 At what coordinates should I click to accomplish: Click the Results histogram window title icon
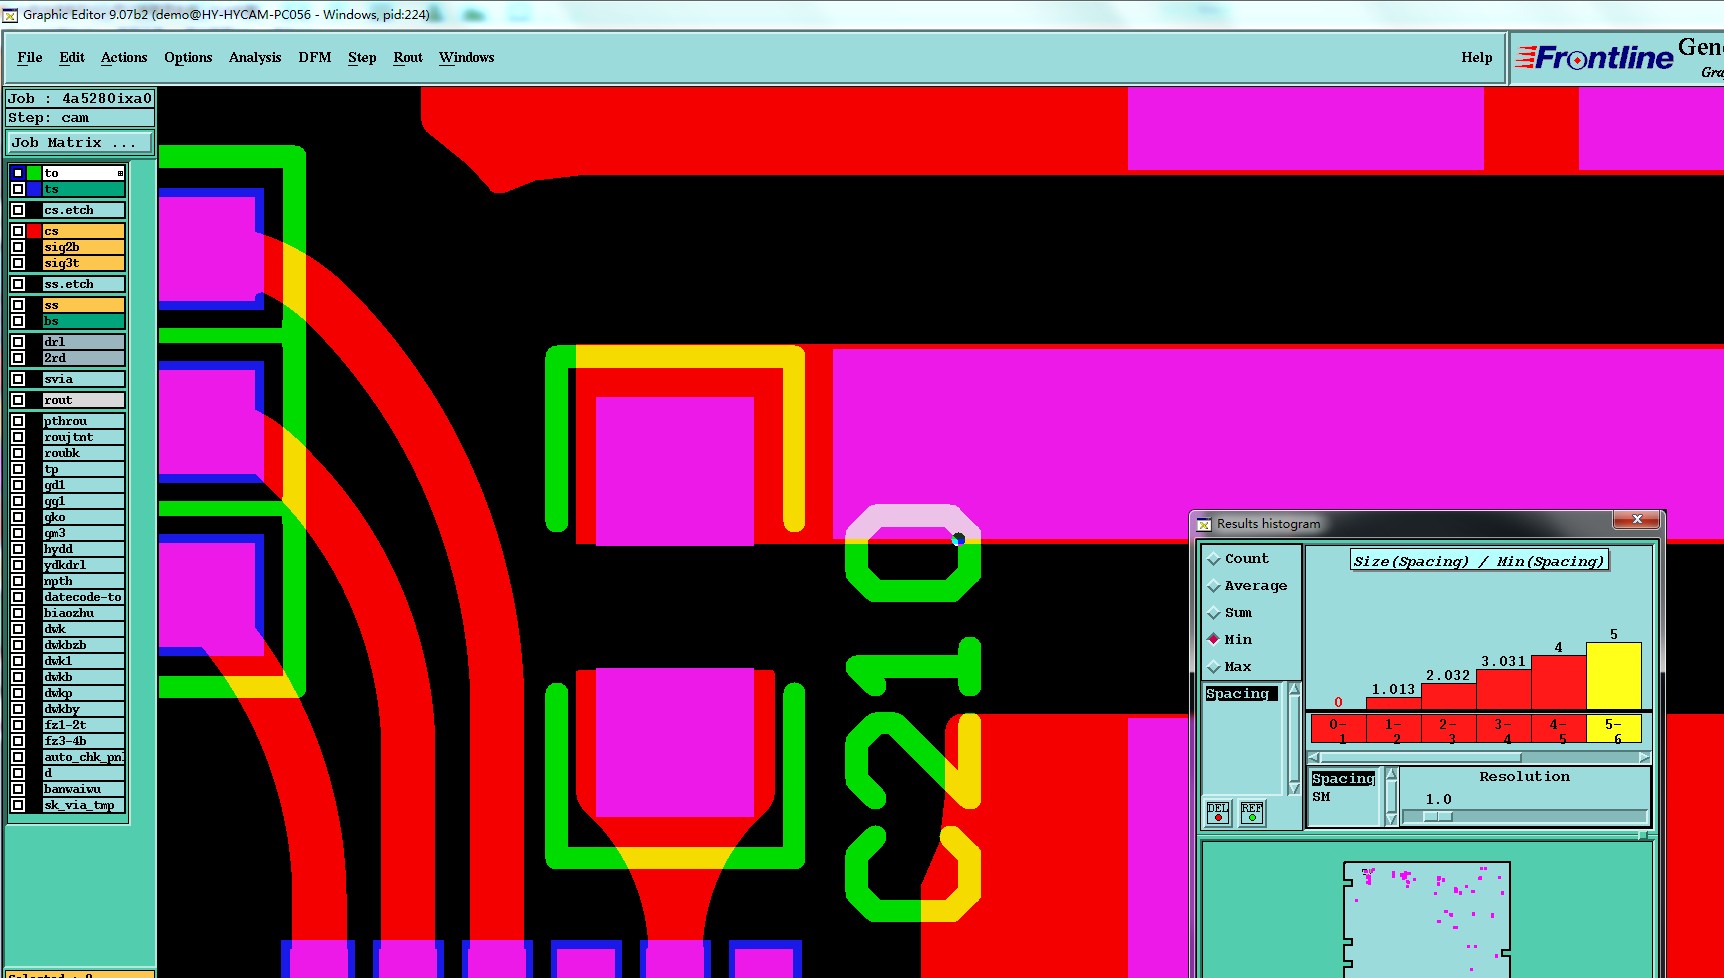point(1204,524)
